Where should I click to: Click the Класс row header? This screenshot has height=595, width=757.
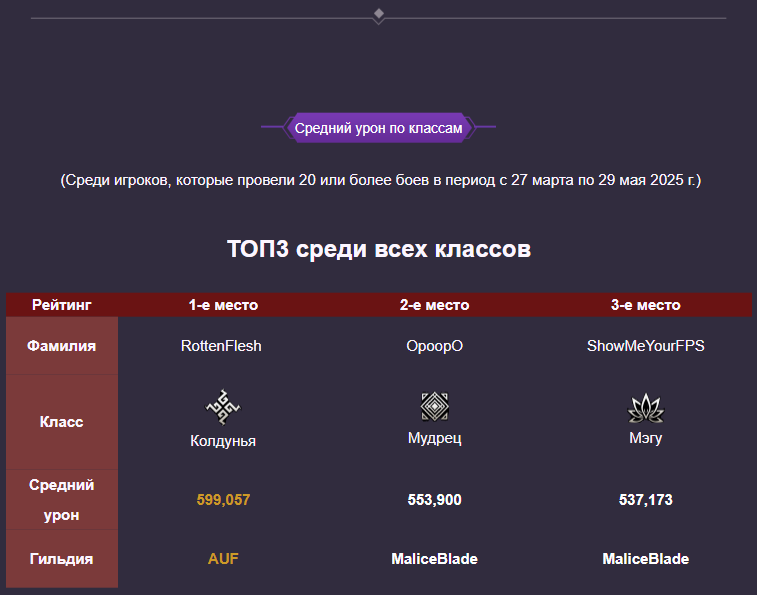tap(62, 422)
